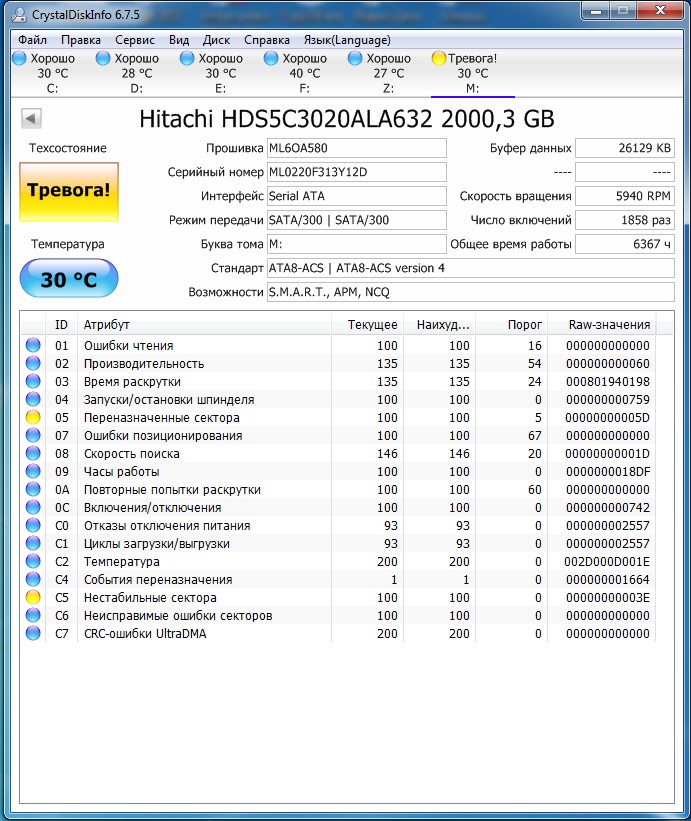Image resolution: width=691 pixels, height=821 pixels.
Task: Click status orb for C7 CRC-ошибки UltraDMA
Action: point(33,633)
